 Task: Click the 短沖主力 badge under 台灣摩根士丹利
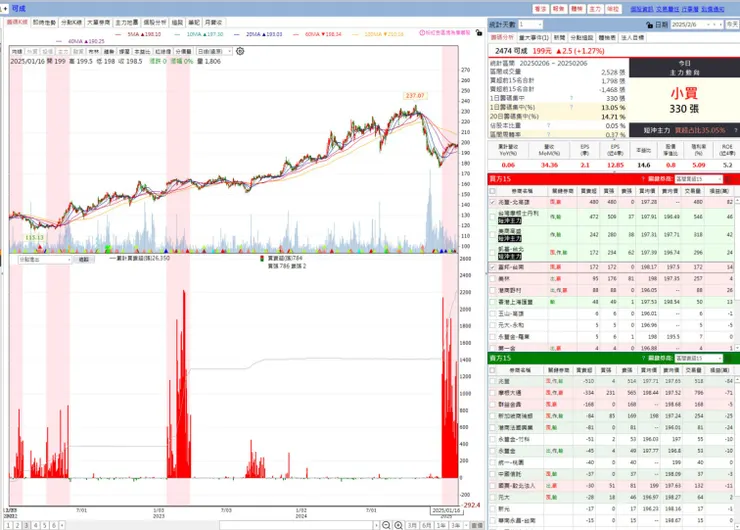point(510,221)
